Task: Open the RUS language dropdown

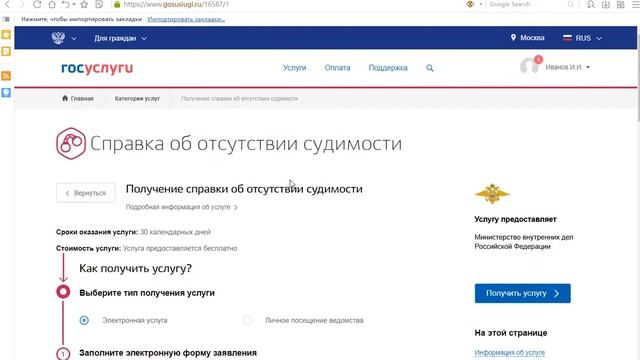Action: click(x=588, y=38)
